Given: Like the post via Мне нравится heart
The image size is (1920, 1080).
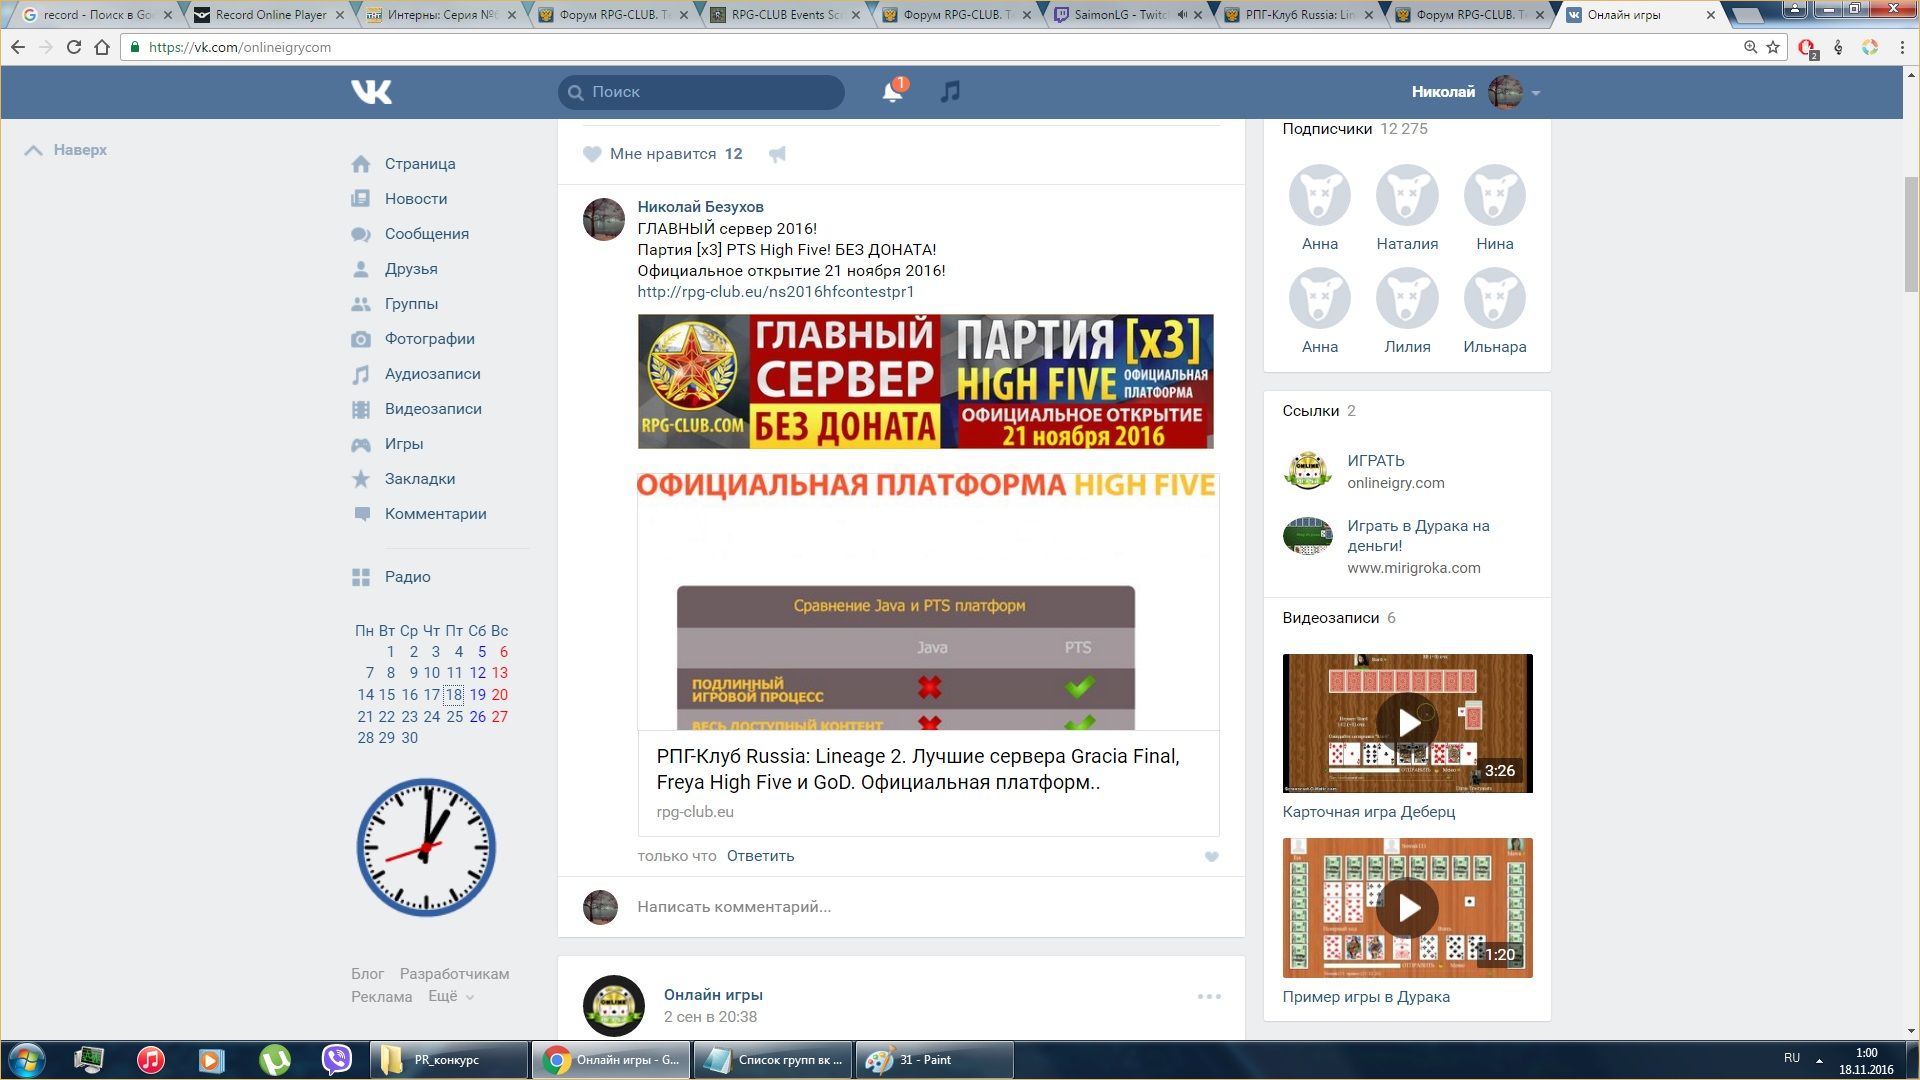Looking at the screenshot, I should (592, 154).
